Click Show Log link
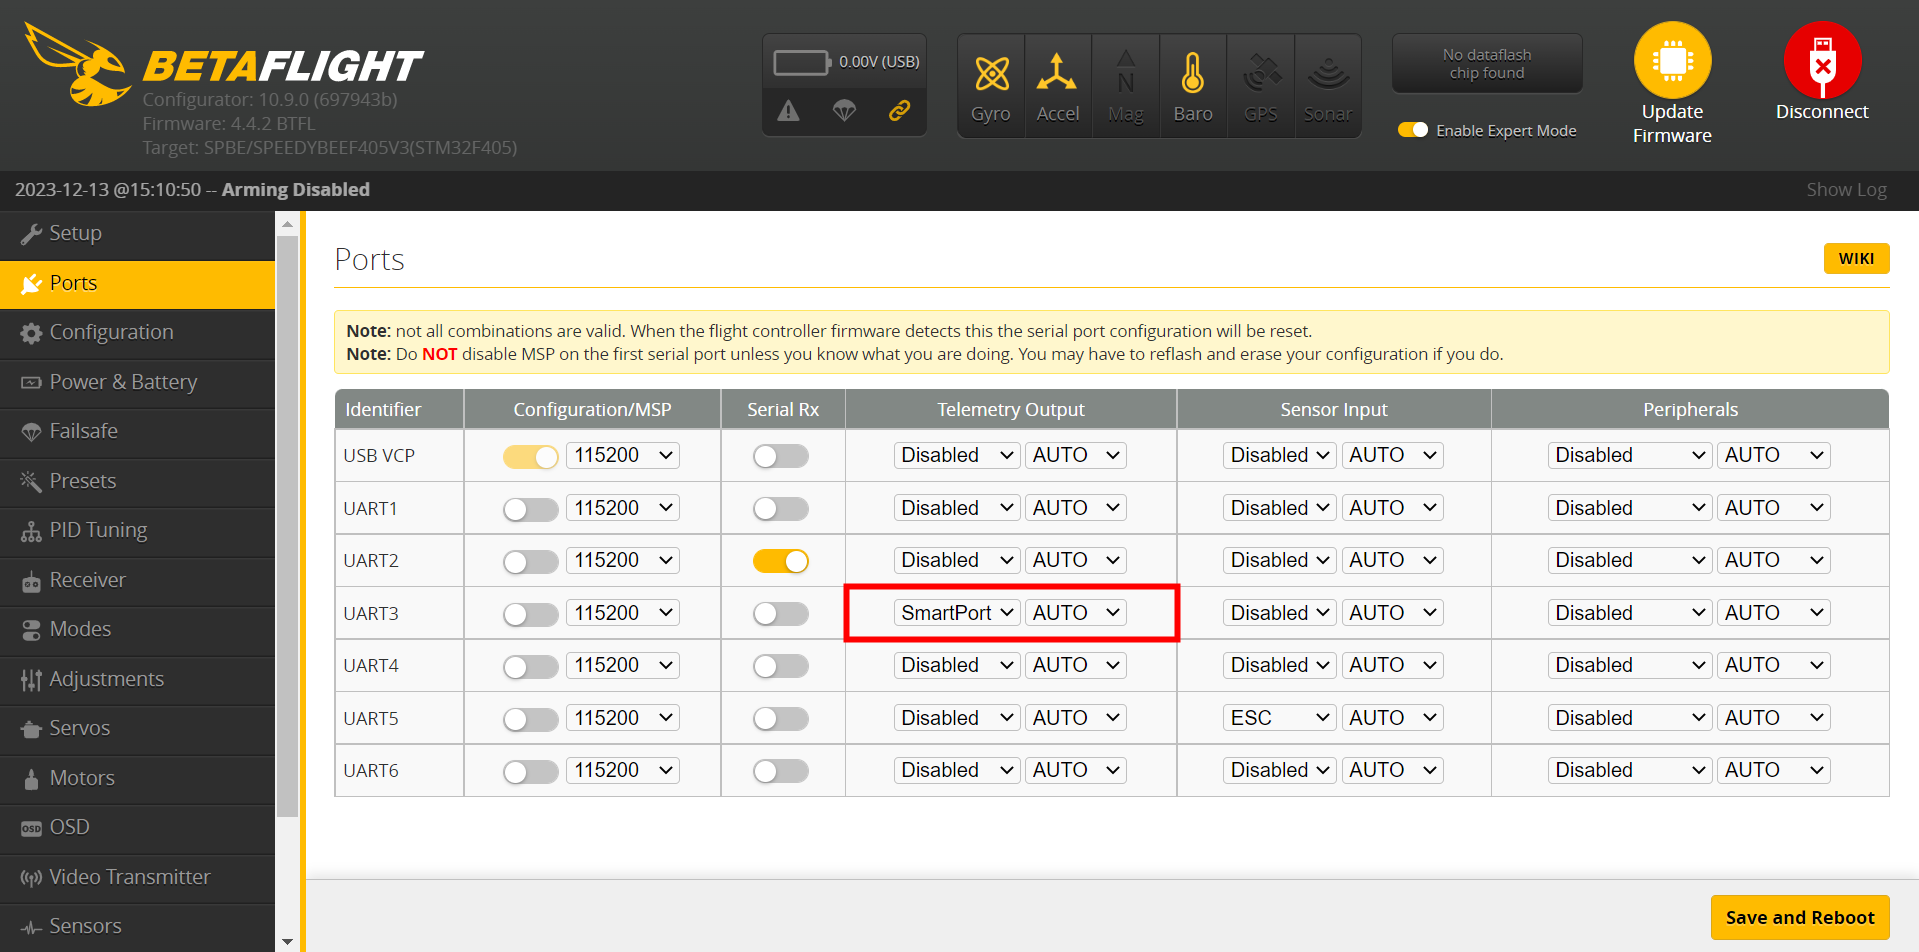This screenshot has width=1919, height=952. tap(1846, 190)
